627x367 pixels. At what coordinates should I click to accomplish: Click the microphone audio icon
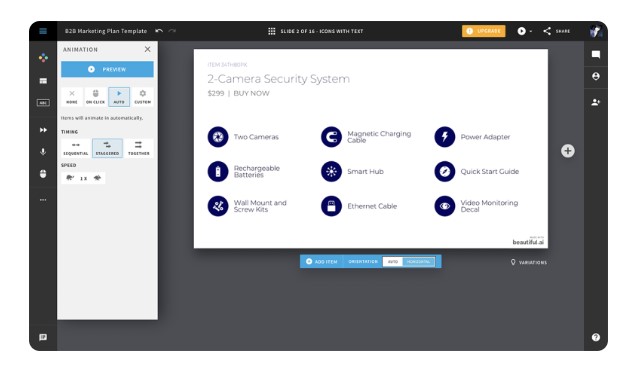point(43,152)
